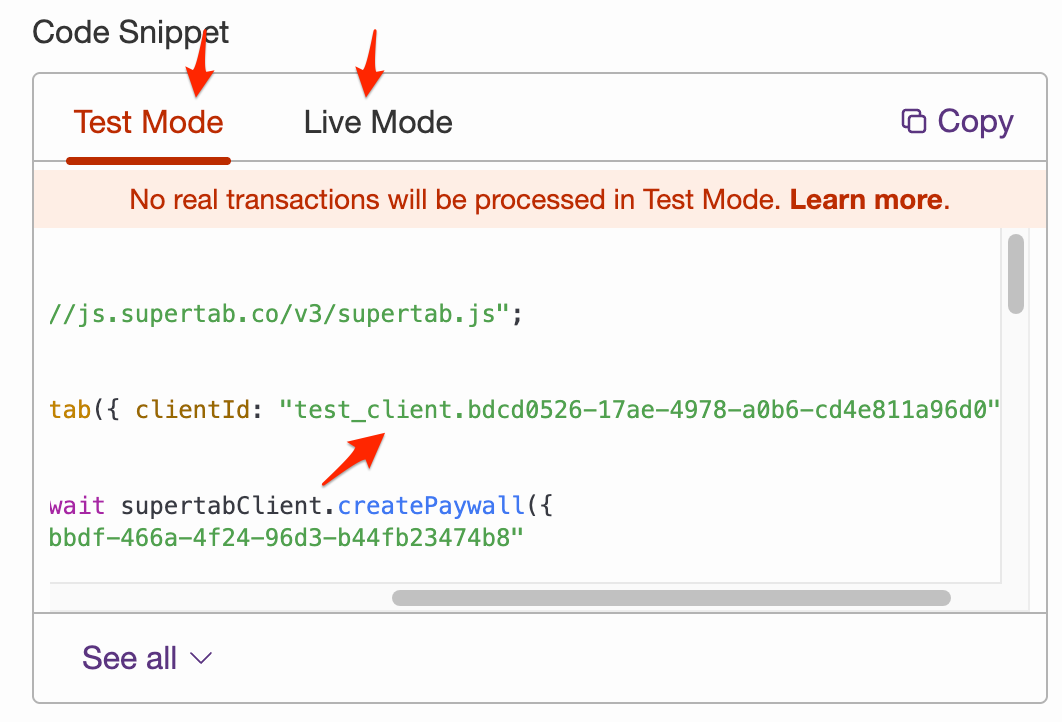The image size is (1062, 722).
Task: Click the vertical scrollbar thumb in code area
Action: (x=1015, y=274)
